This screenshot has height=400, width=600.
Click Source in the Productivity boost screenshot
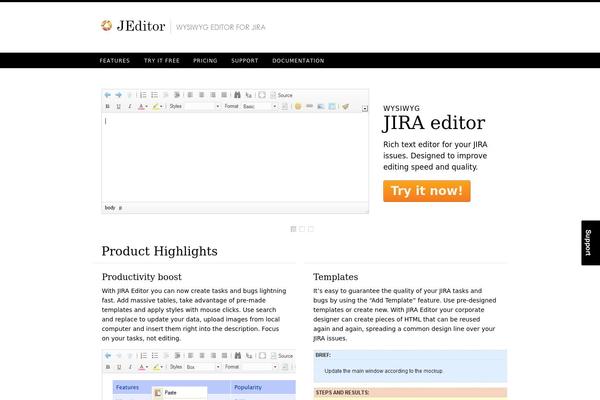[x=282, y=356]
